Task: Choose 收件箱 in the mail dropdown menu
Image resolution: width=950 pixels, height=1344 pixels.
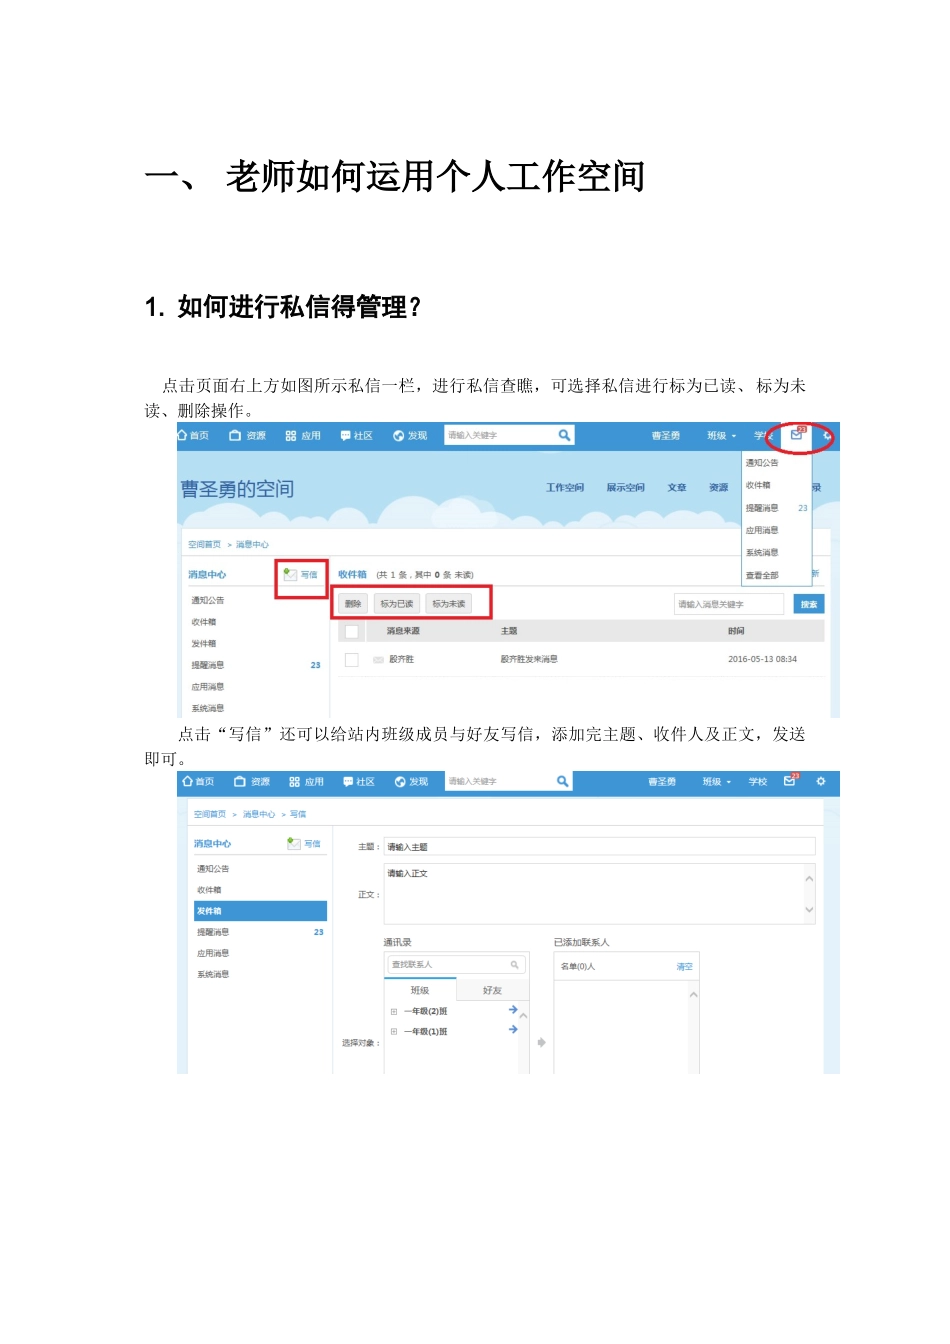Action: (x=758, y=485)
